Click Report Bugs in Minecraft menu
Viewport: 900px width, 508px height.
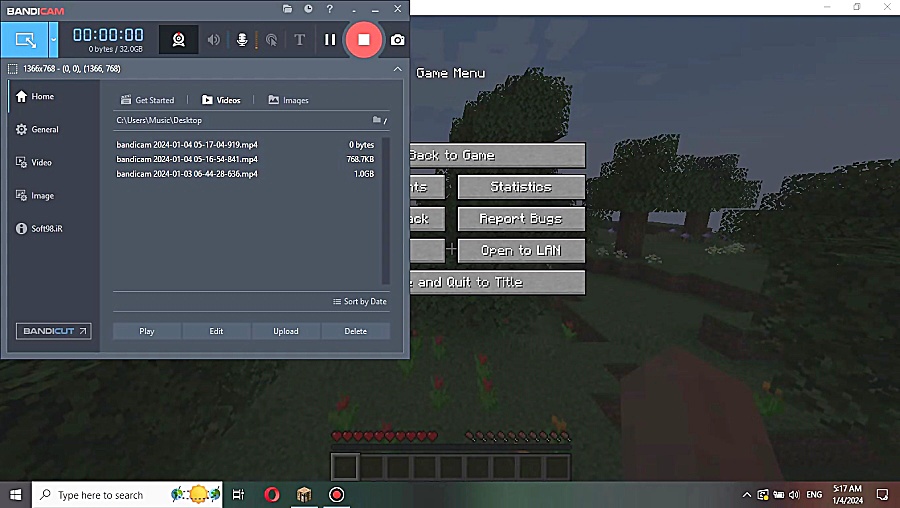(x=521, y=219)
